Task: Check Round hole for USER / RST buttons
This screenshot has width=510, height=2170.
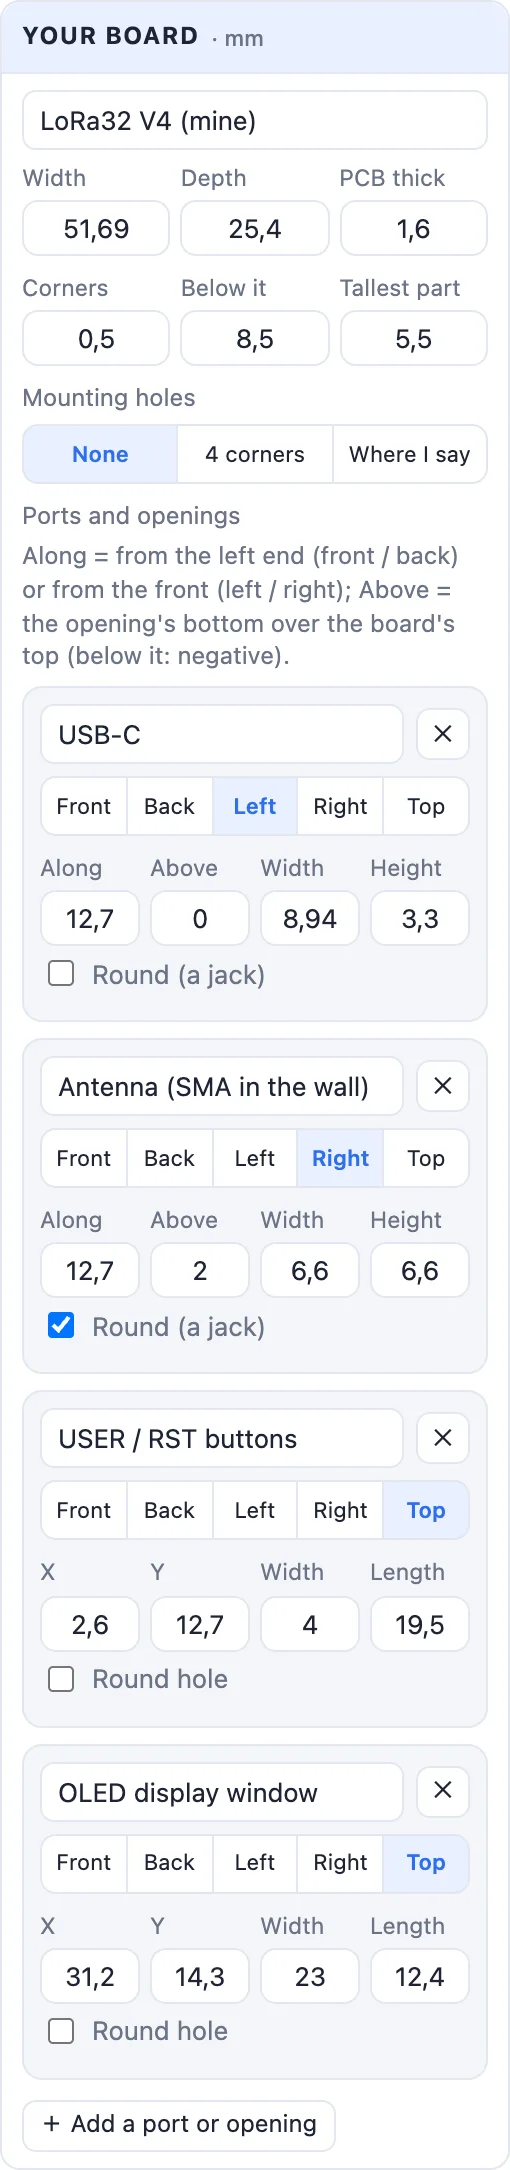Action: [x=61, y=1678]
